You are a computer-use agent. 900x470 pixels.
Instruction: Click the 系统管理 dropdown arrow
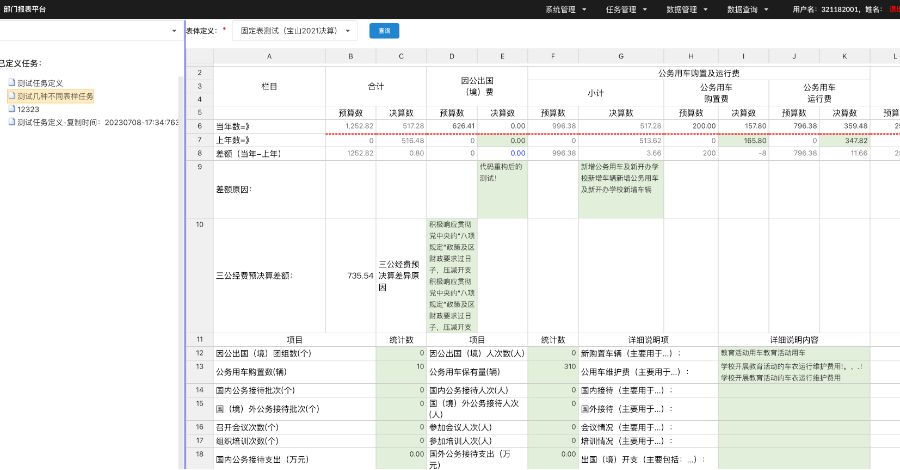click(x=584, y=10)
